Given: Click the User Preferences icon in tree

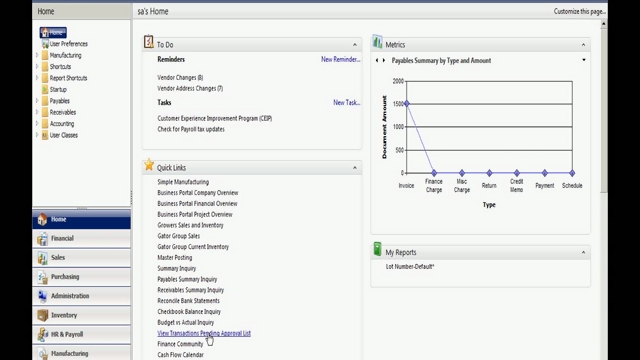Looking at the screenshot, I should 45,44.
